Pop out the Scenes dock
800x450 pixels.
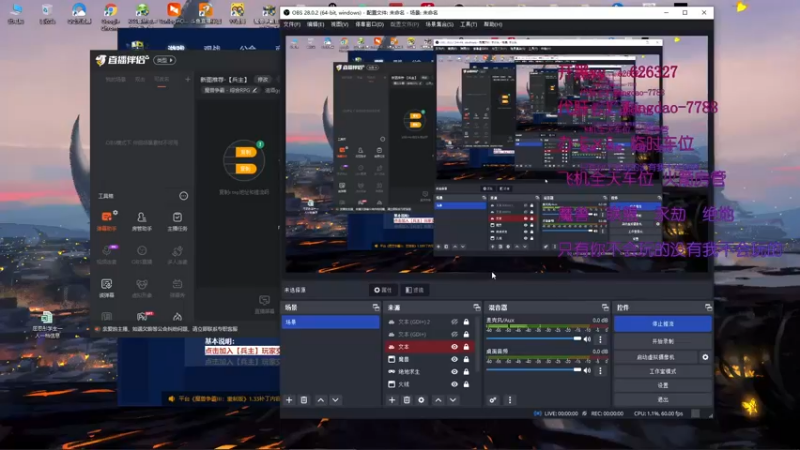(376, 307)
